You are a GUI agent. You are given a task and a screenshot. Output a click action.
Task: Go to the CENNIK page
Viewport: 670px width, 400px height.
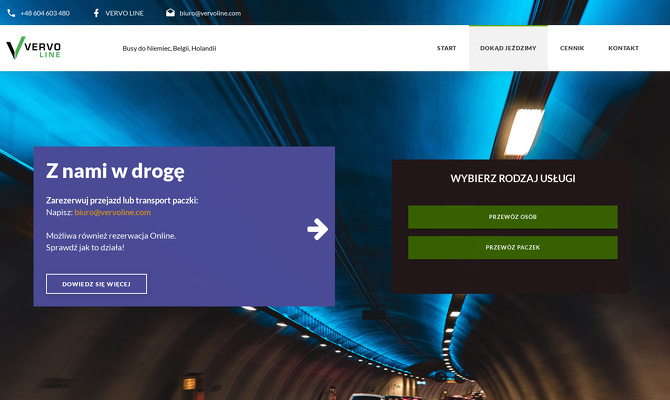pyautogui.click(x=572, y=48)
